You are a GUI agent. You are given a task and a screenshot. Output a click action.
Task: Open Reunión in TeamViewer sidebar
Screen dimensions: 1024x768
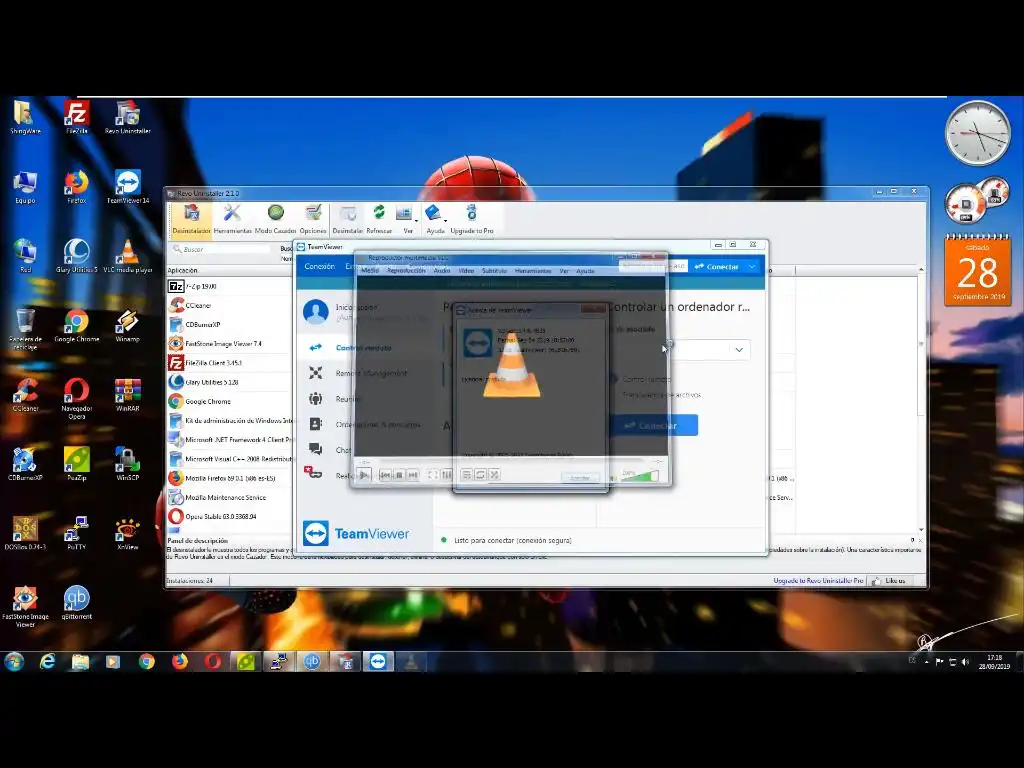pos(366,398)
